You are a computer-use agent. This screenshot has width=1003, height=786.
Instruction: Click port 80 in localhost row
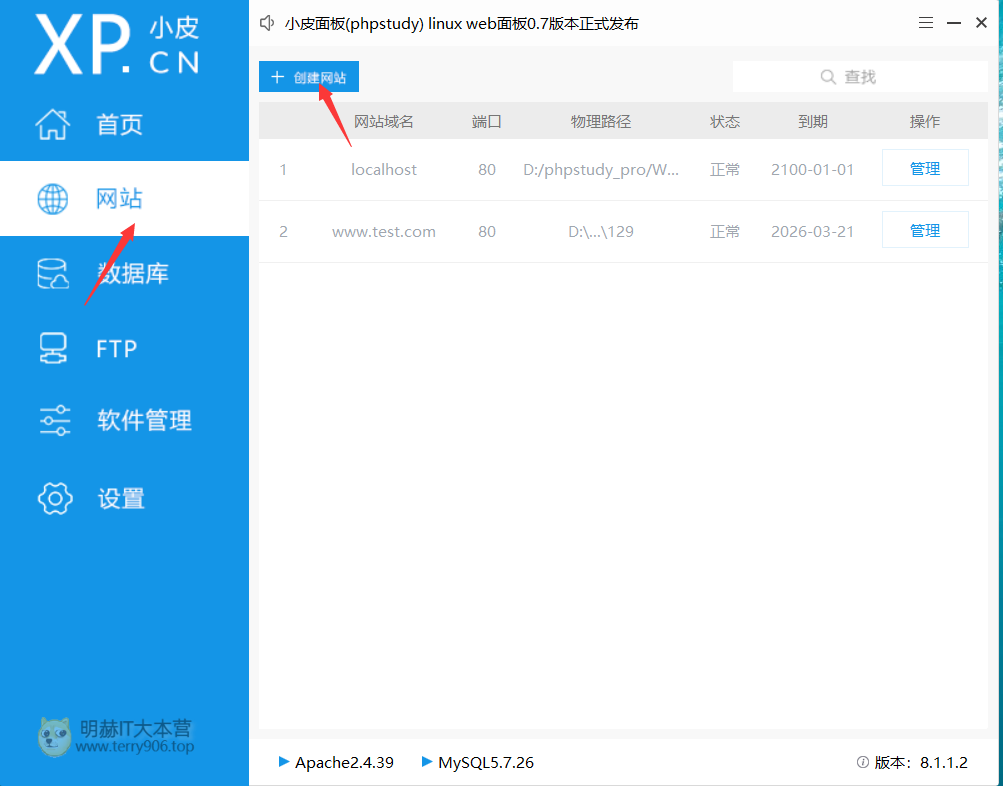click(487, 169)
